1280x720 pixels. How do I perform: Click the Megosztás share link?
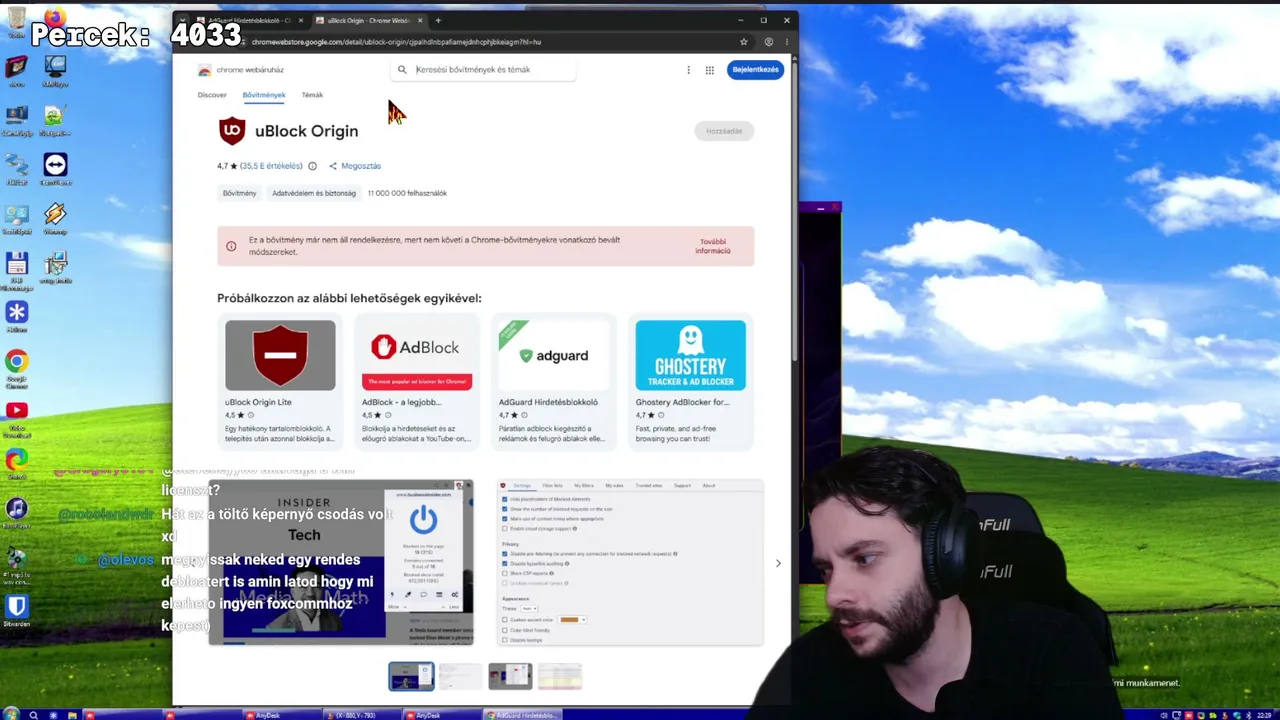click(355, 166)
